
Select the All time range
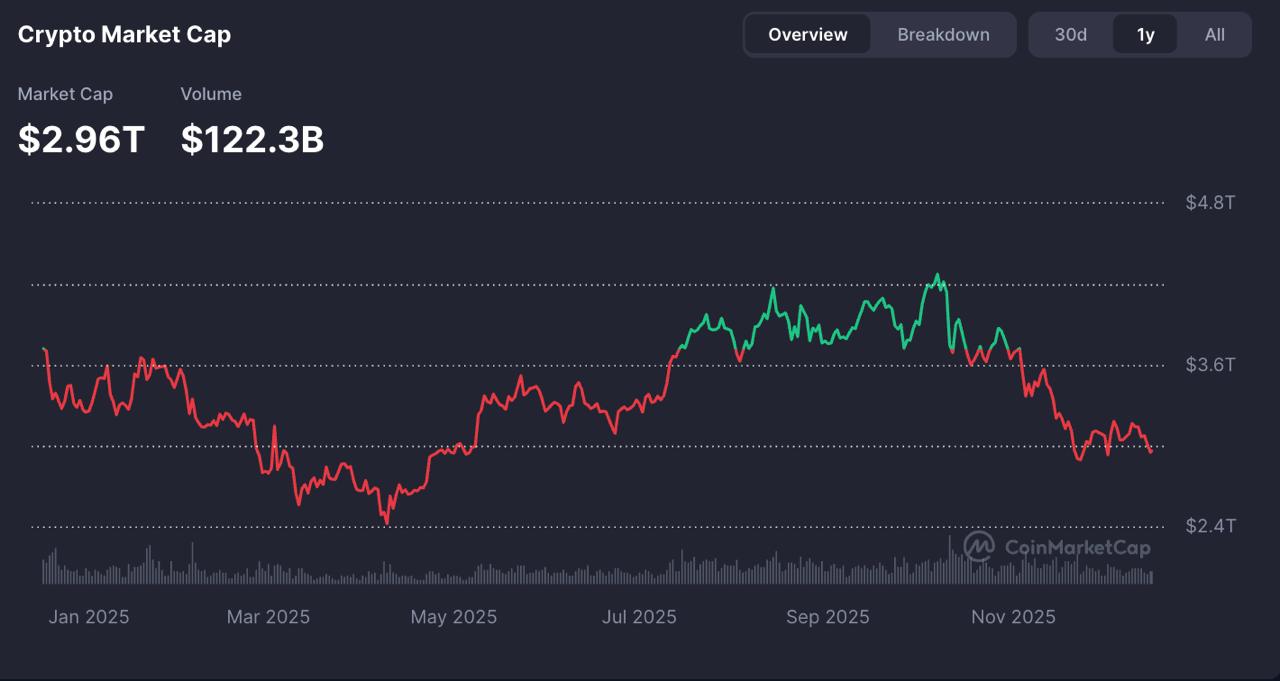coord(1214,35)
